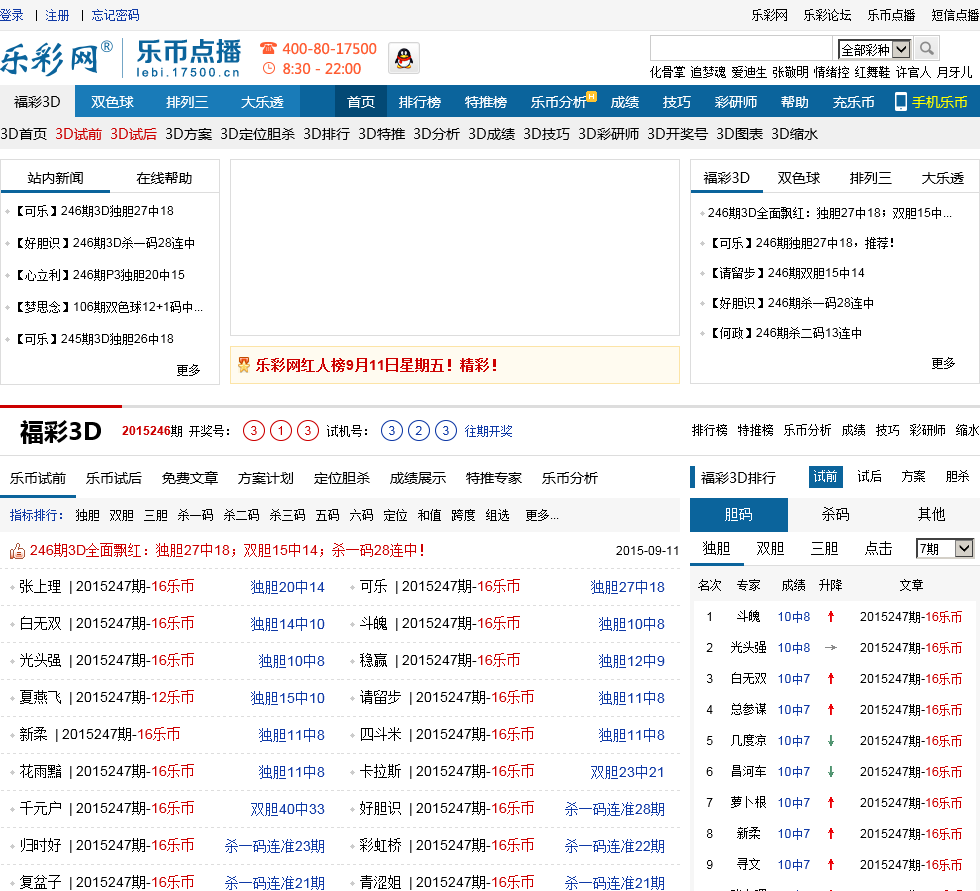
Task: Click inside the search text box
Action: 741,48
